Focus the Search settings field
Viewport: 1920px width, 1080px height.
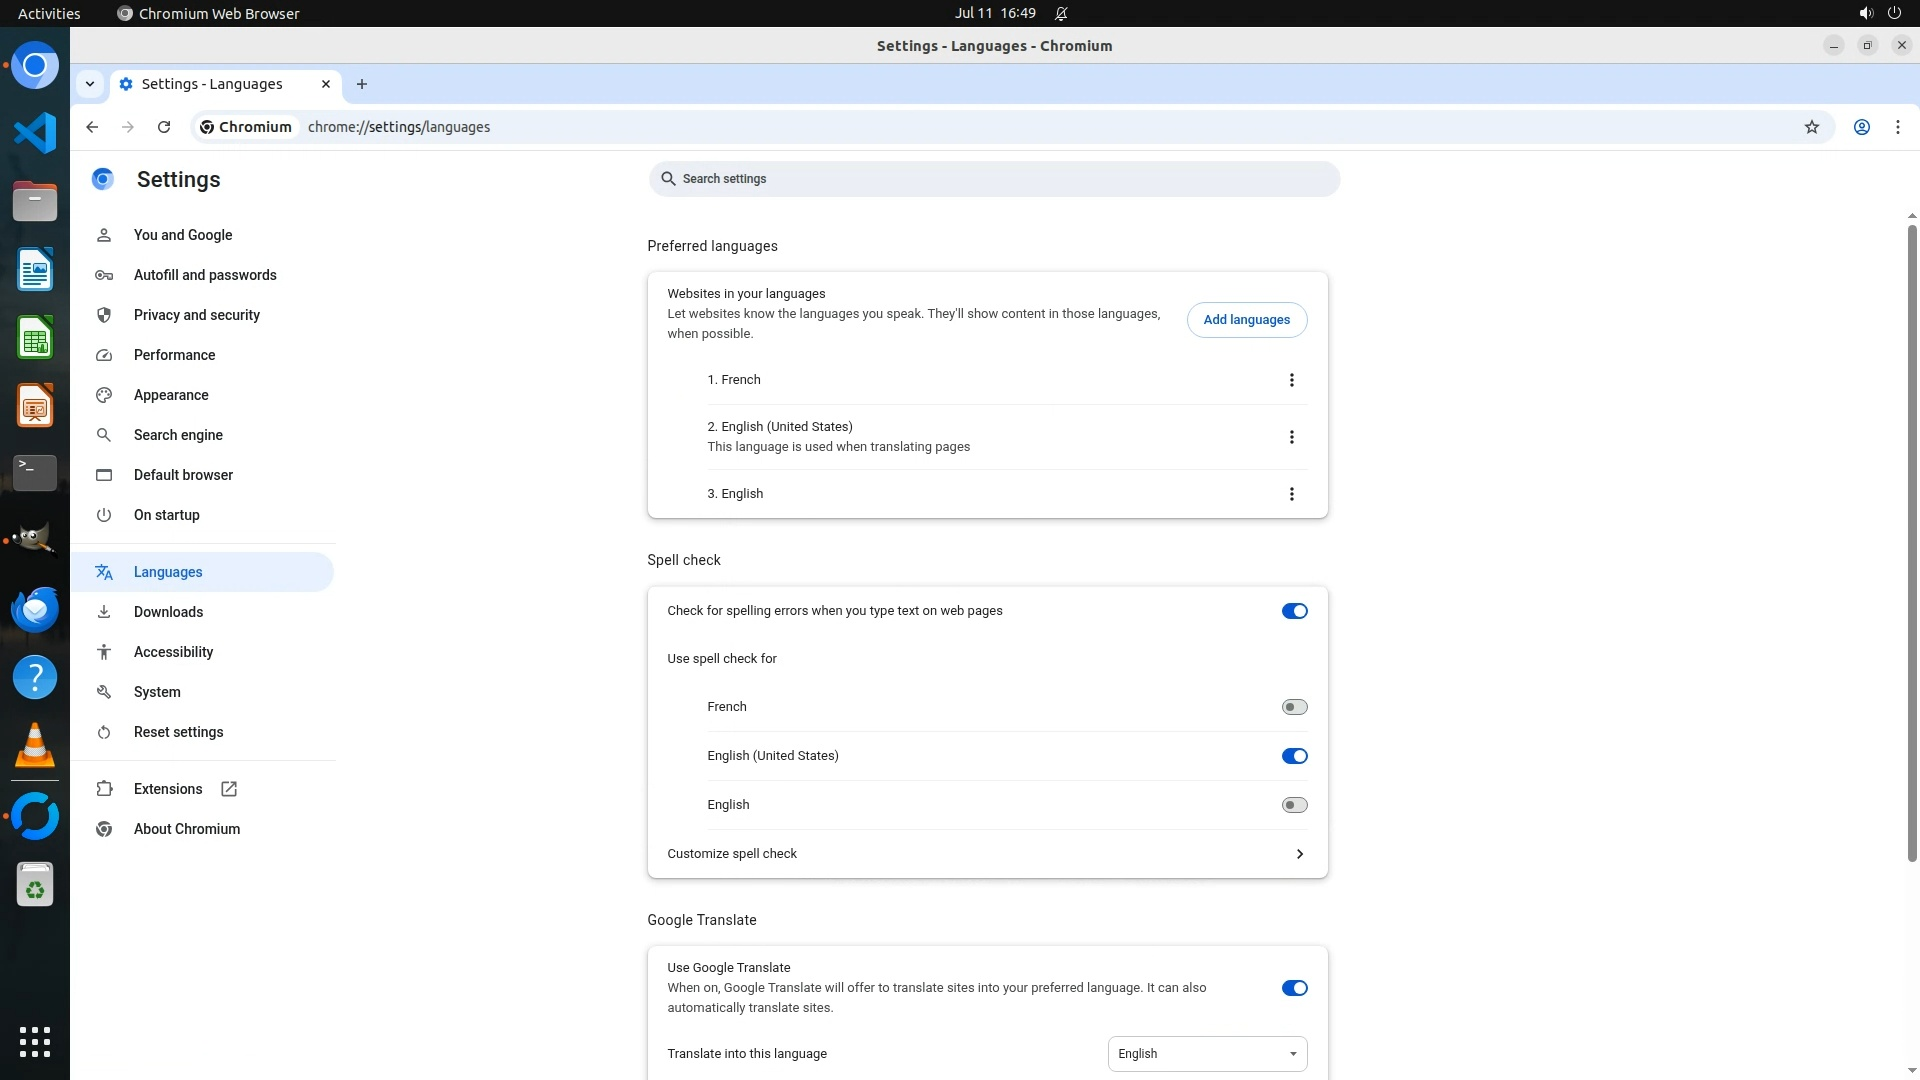(x=993, y=179)
